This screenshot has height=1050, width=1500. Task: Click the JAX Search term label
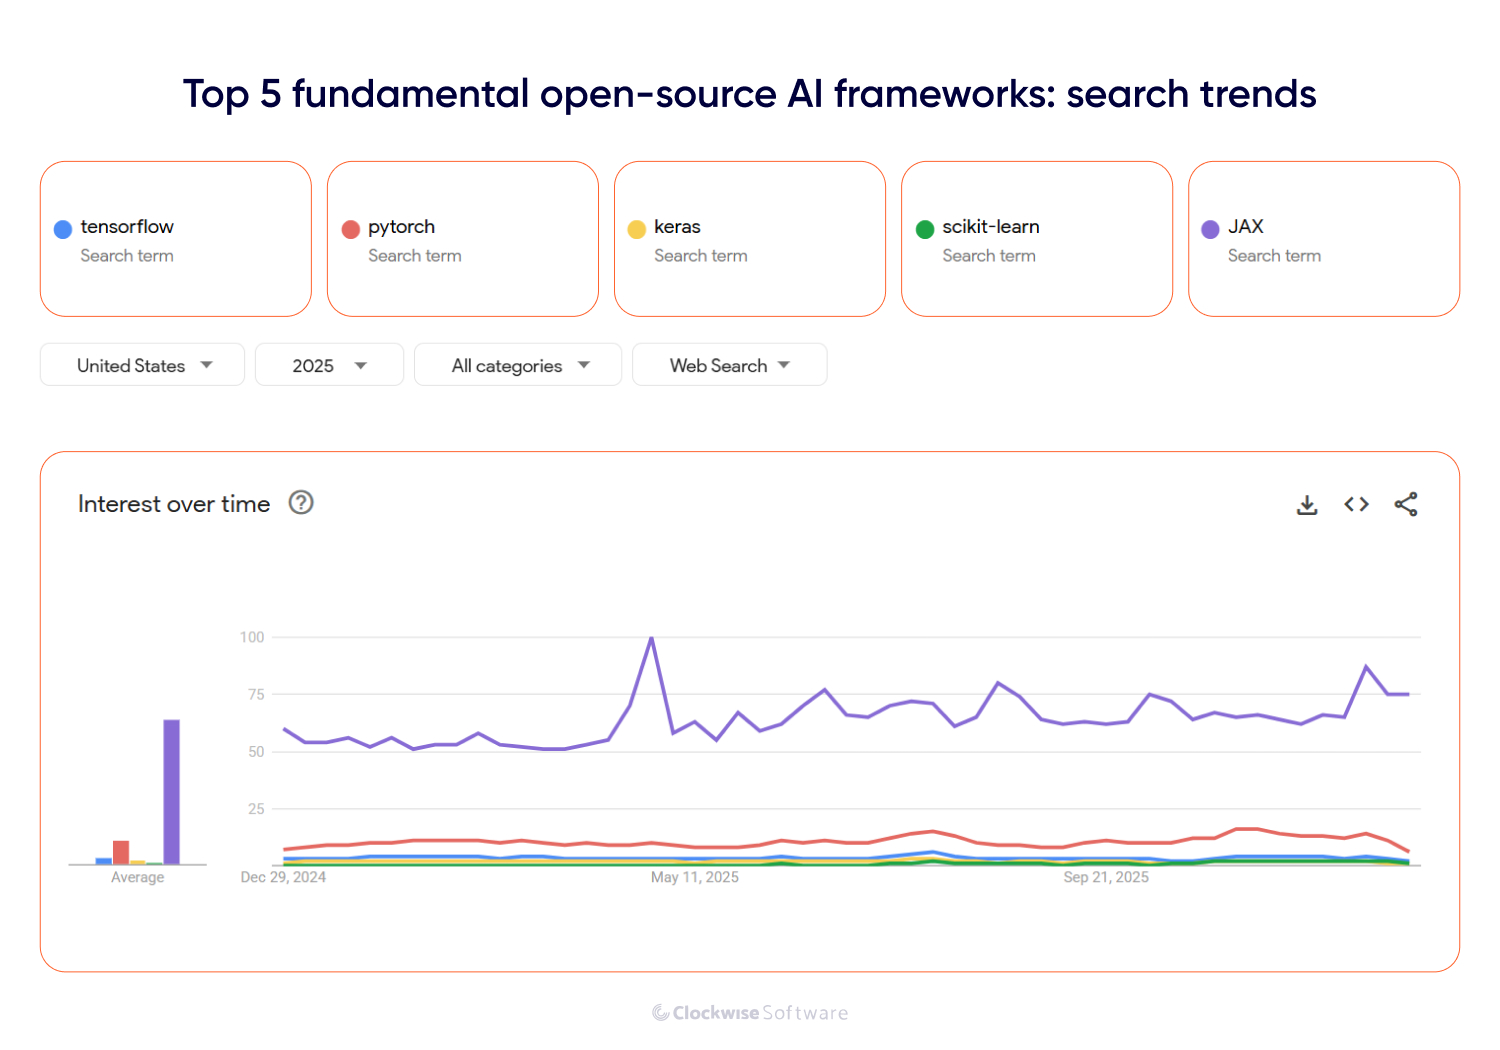[1274, 256]
